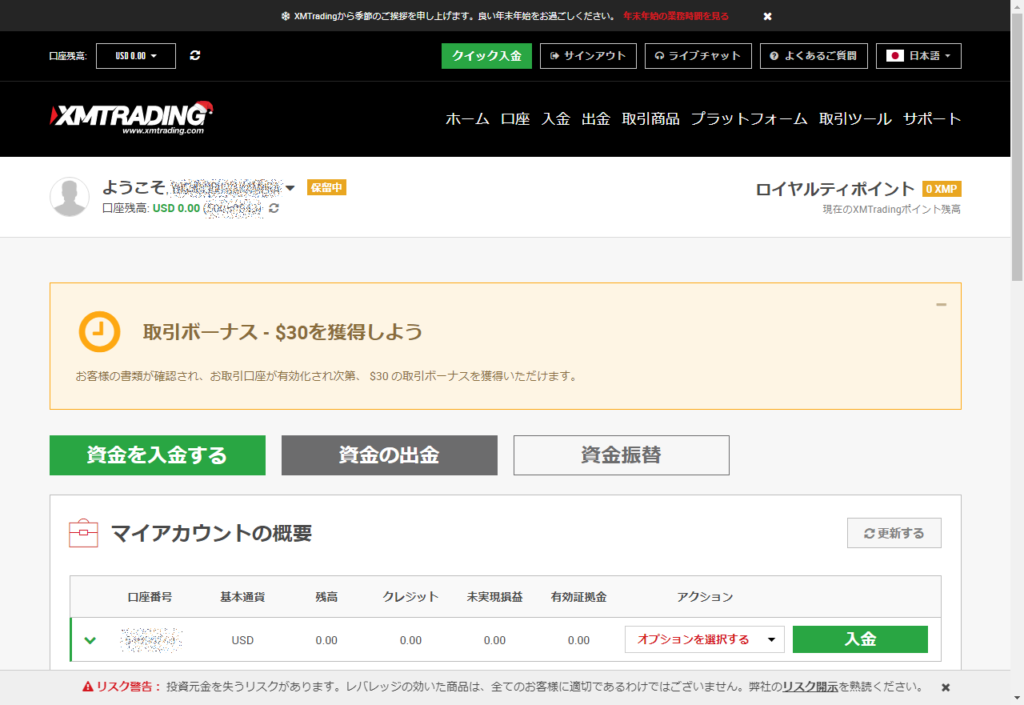The width and height of the screenshot is (1024, 705).
Task: Click green 入金 button in account row
Action: click(x=860, y=640)
